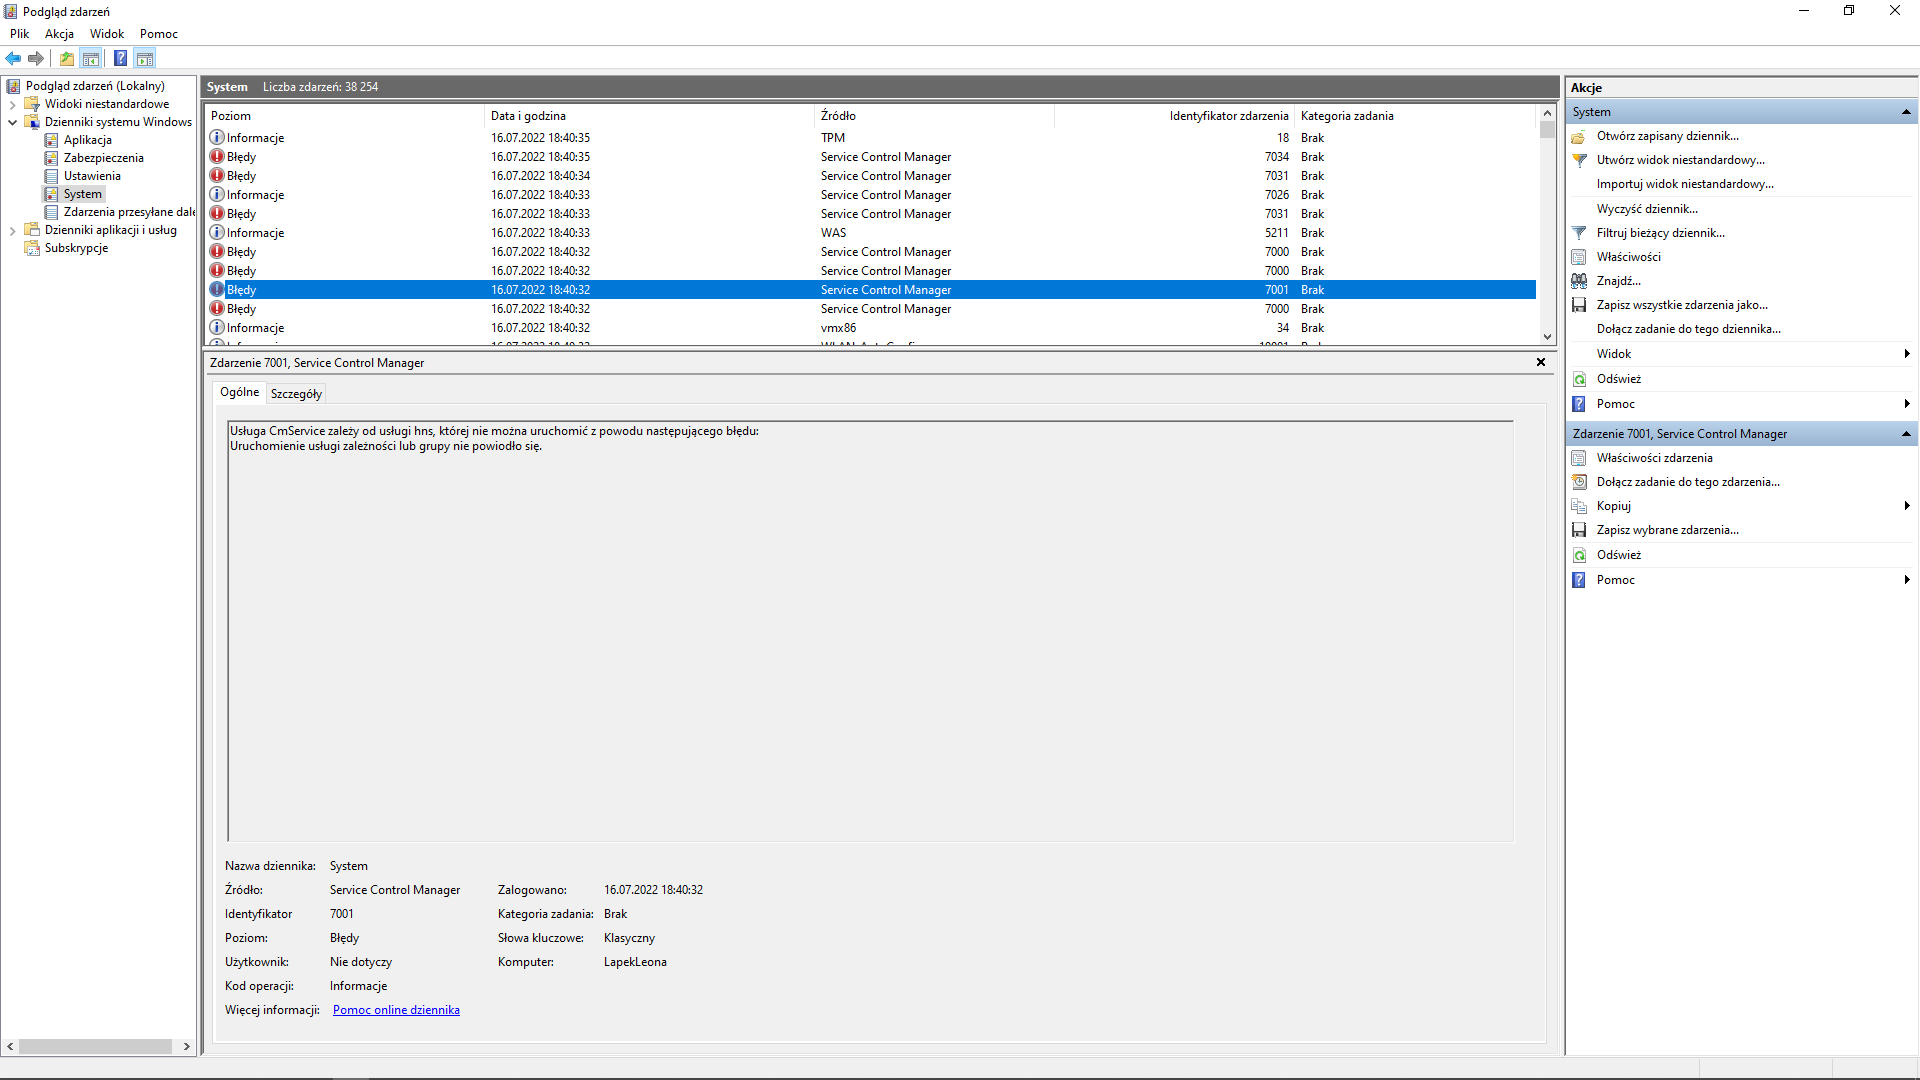This screenshot has height=1080, width=1920.
Task: Click the Znajdź binoculars icon
Action: point(1579,281)
